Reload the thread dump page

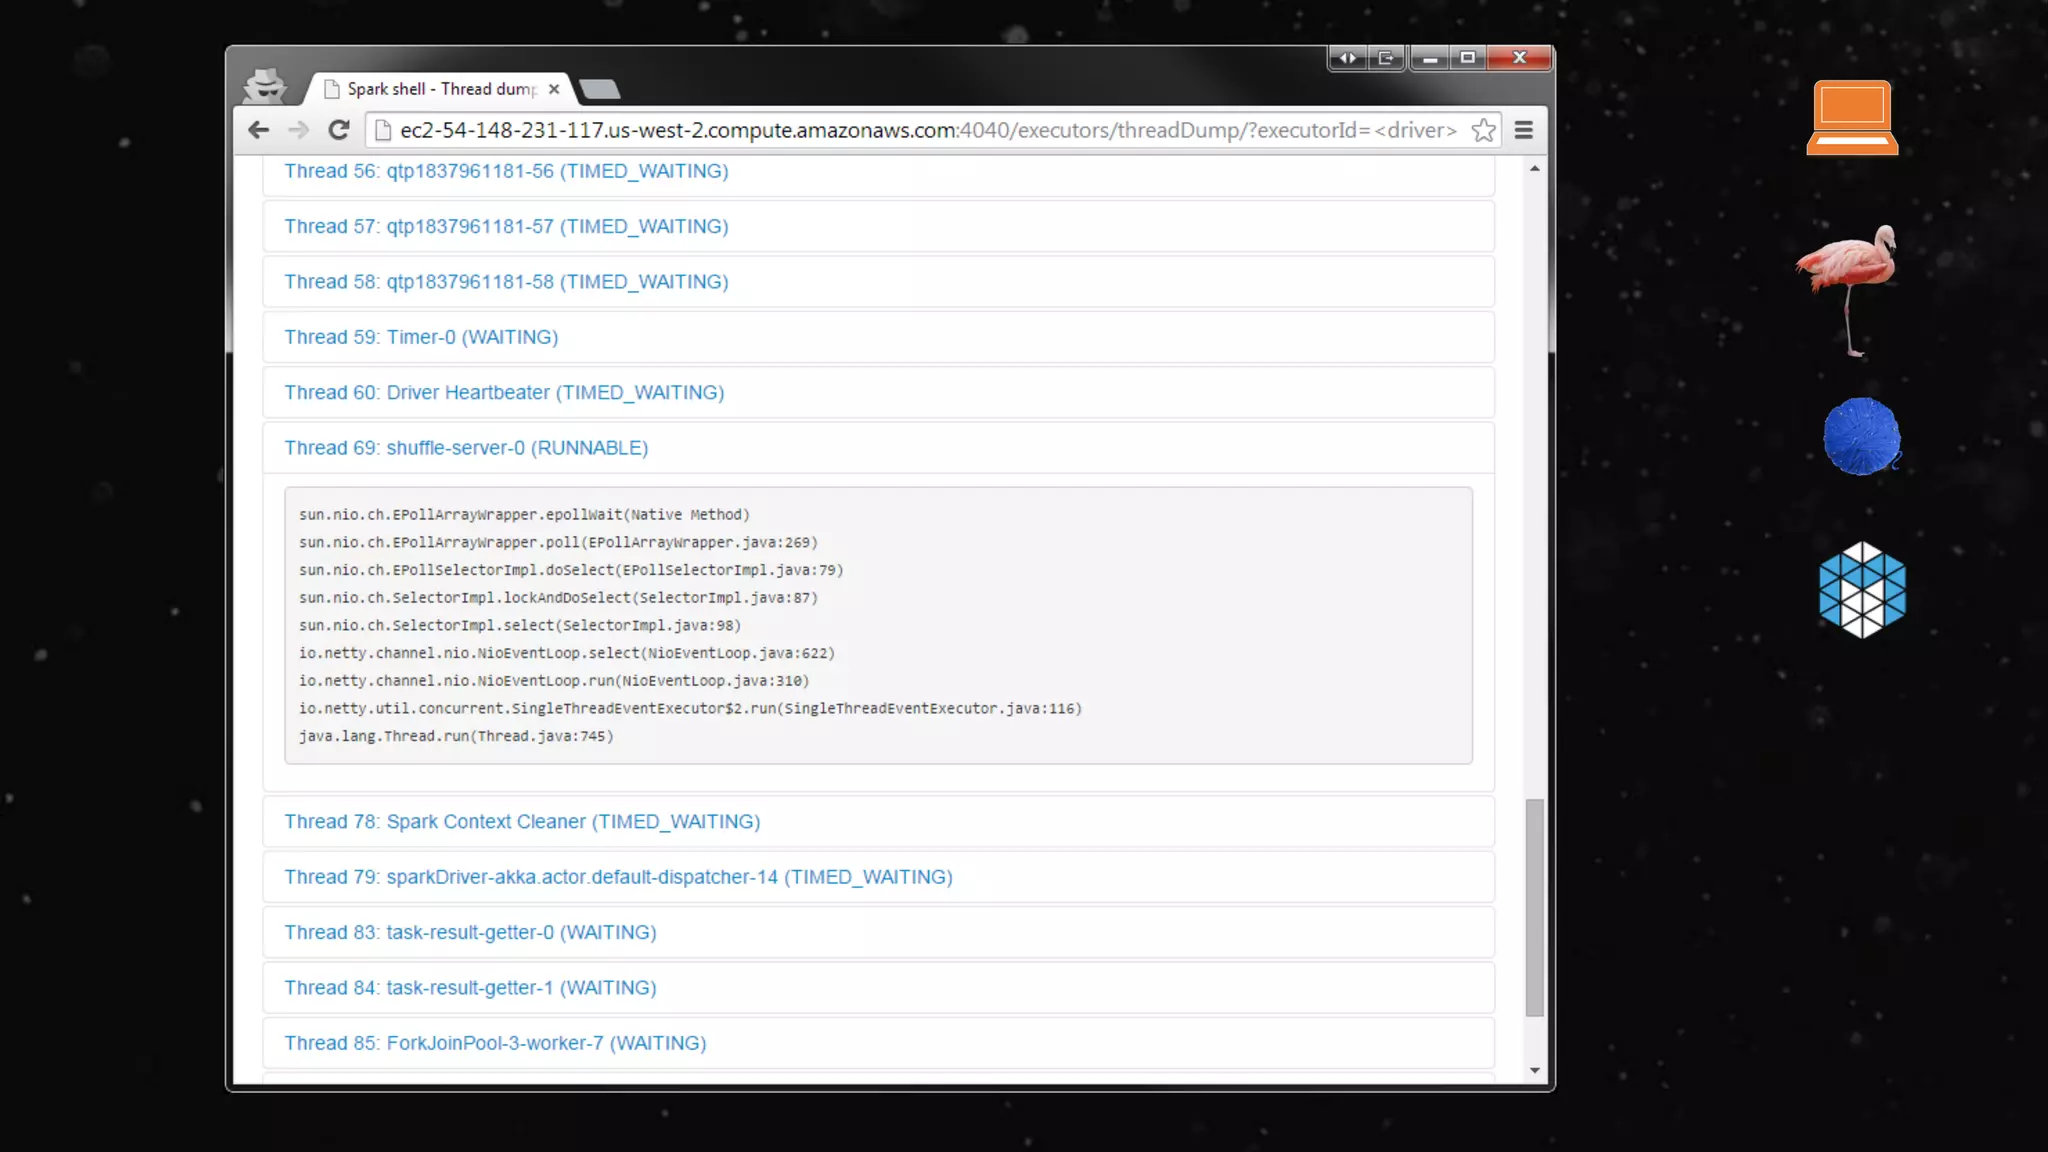(x=339, y=130)
